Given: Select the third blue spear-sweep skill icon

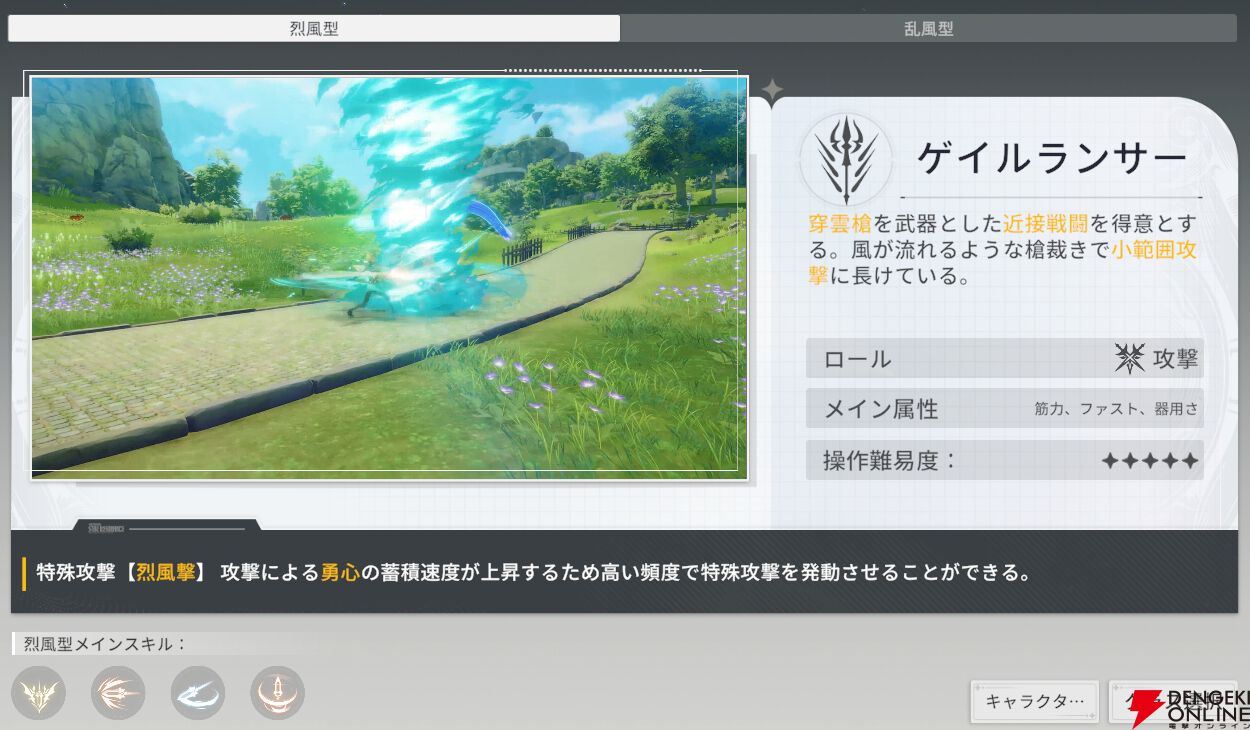Looking at the screenshot, I should pyautogui.click(x=198, y=693).
